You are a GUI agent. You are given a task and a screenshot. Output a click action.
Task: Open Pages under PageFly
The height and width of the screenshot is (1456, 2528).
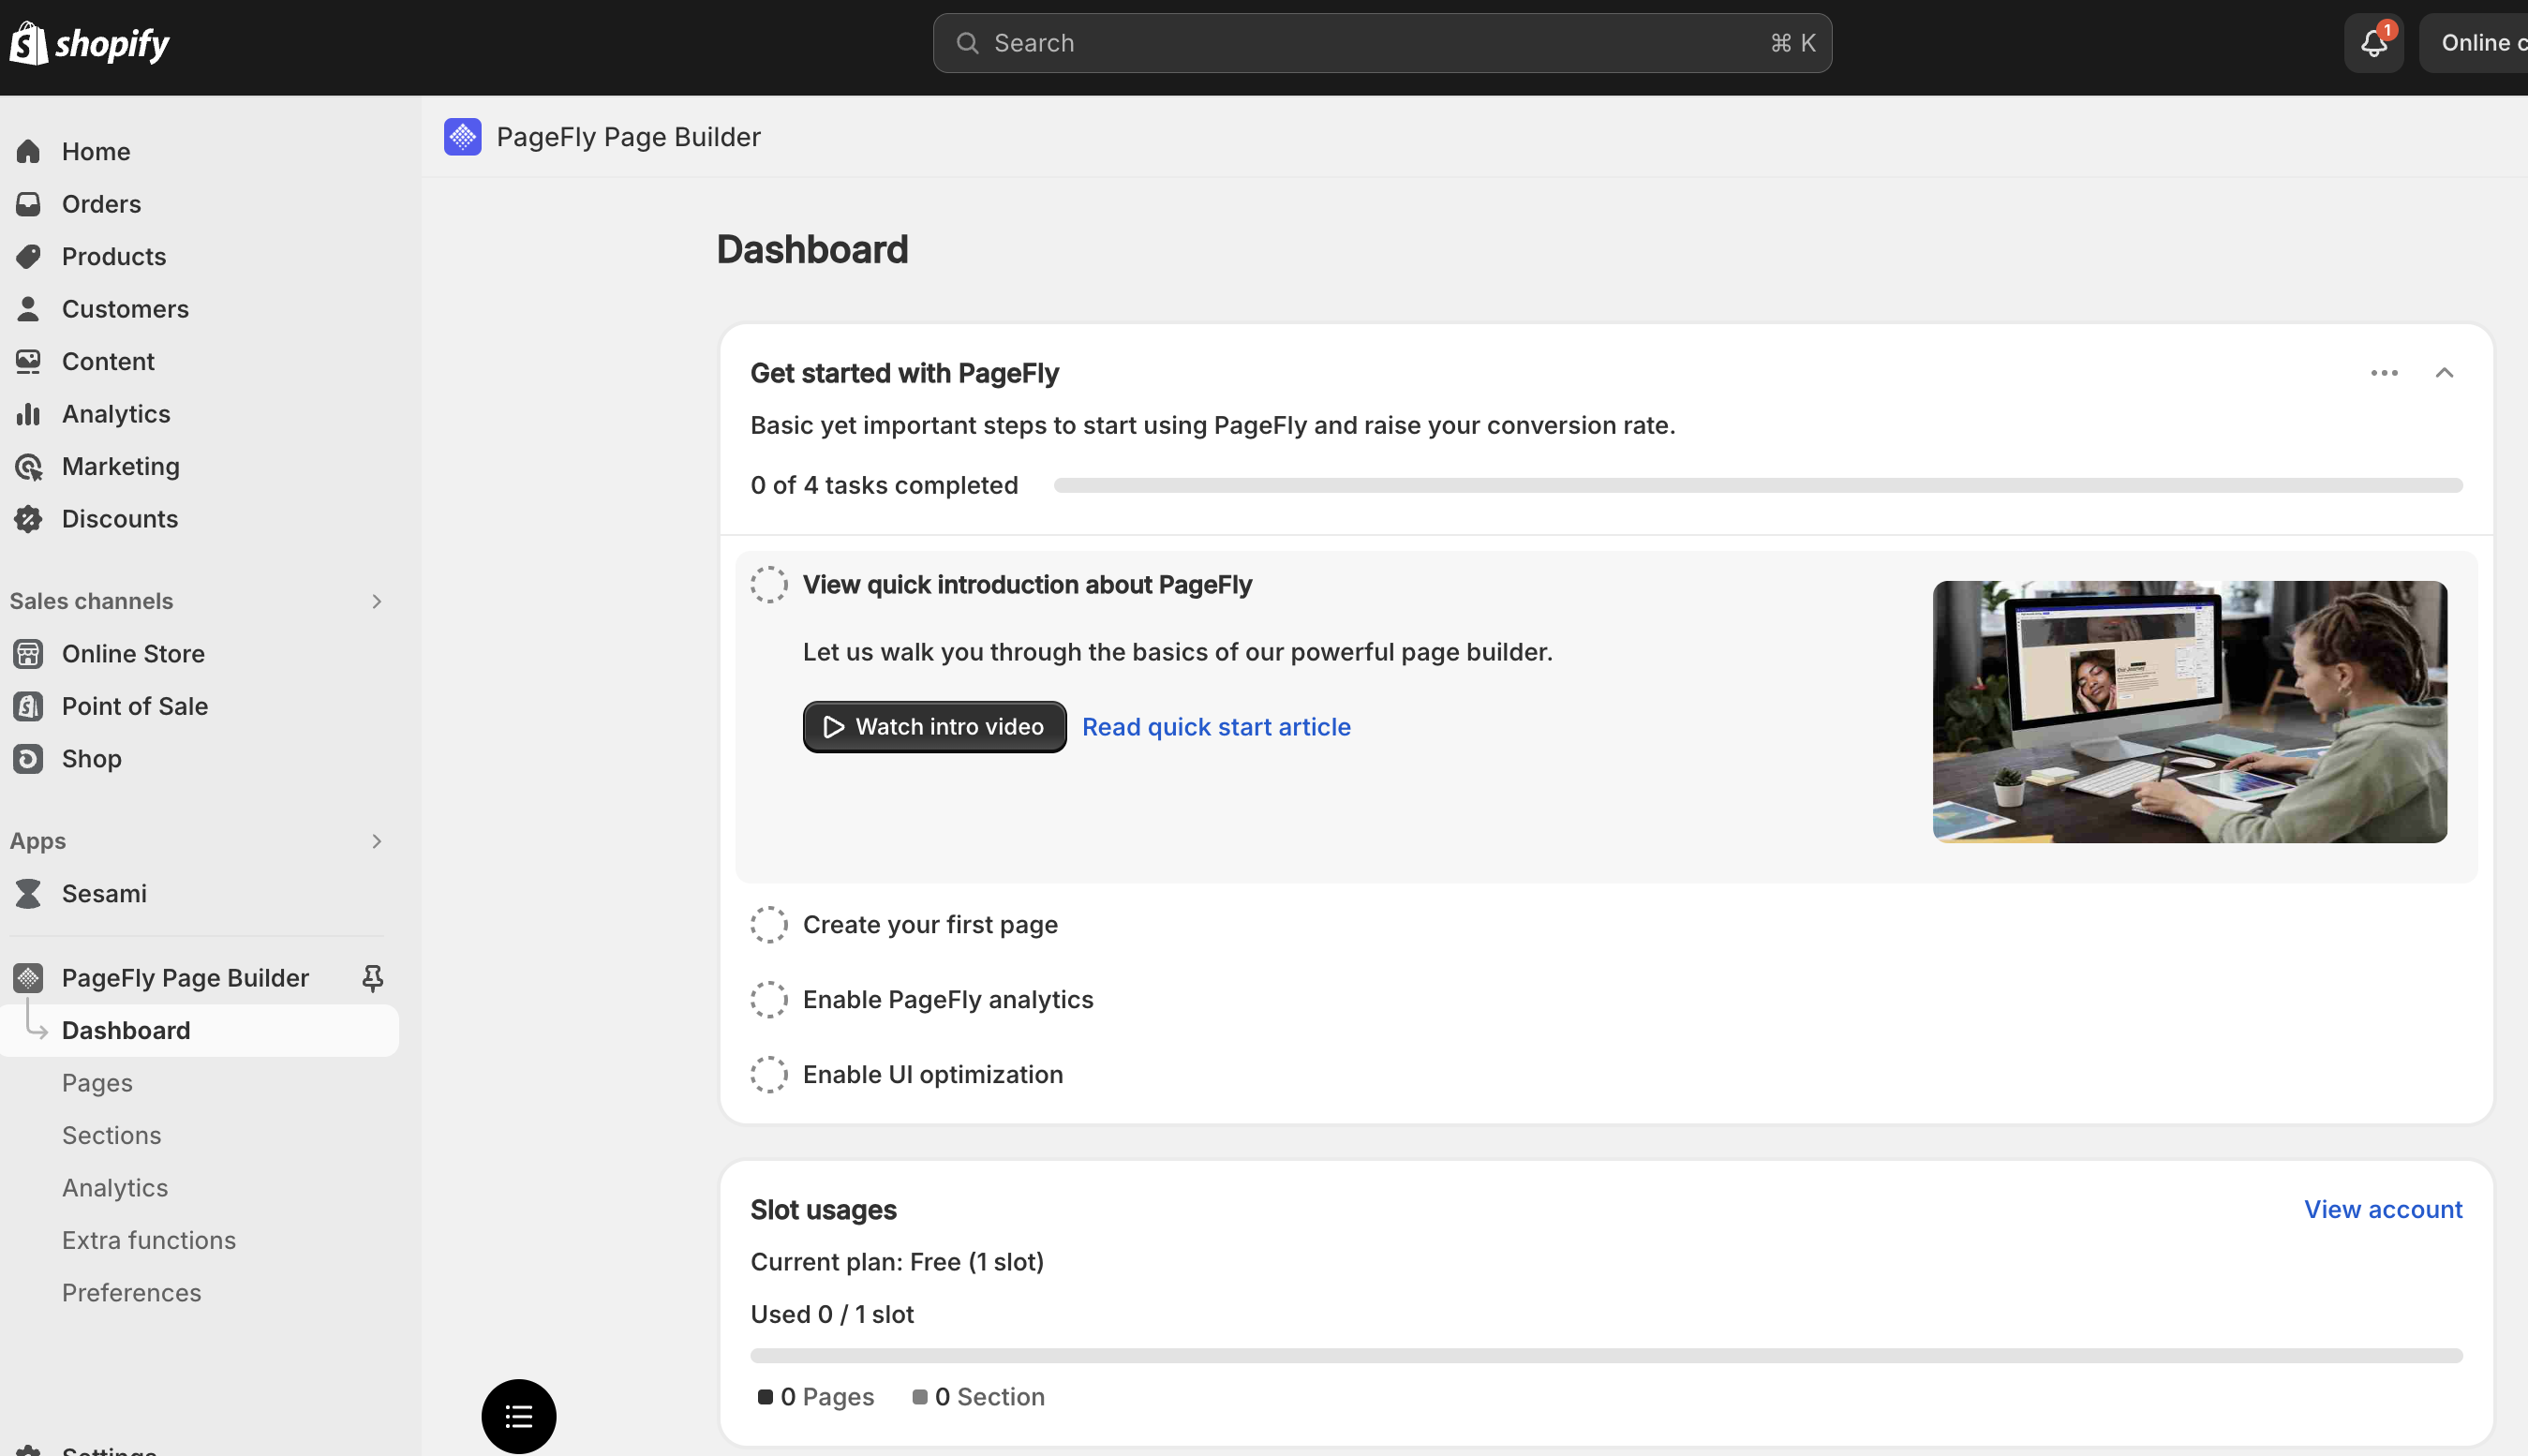pos(97,1083)
